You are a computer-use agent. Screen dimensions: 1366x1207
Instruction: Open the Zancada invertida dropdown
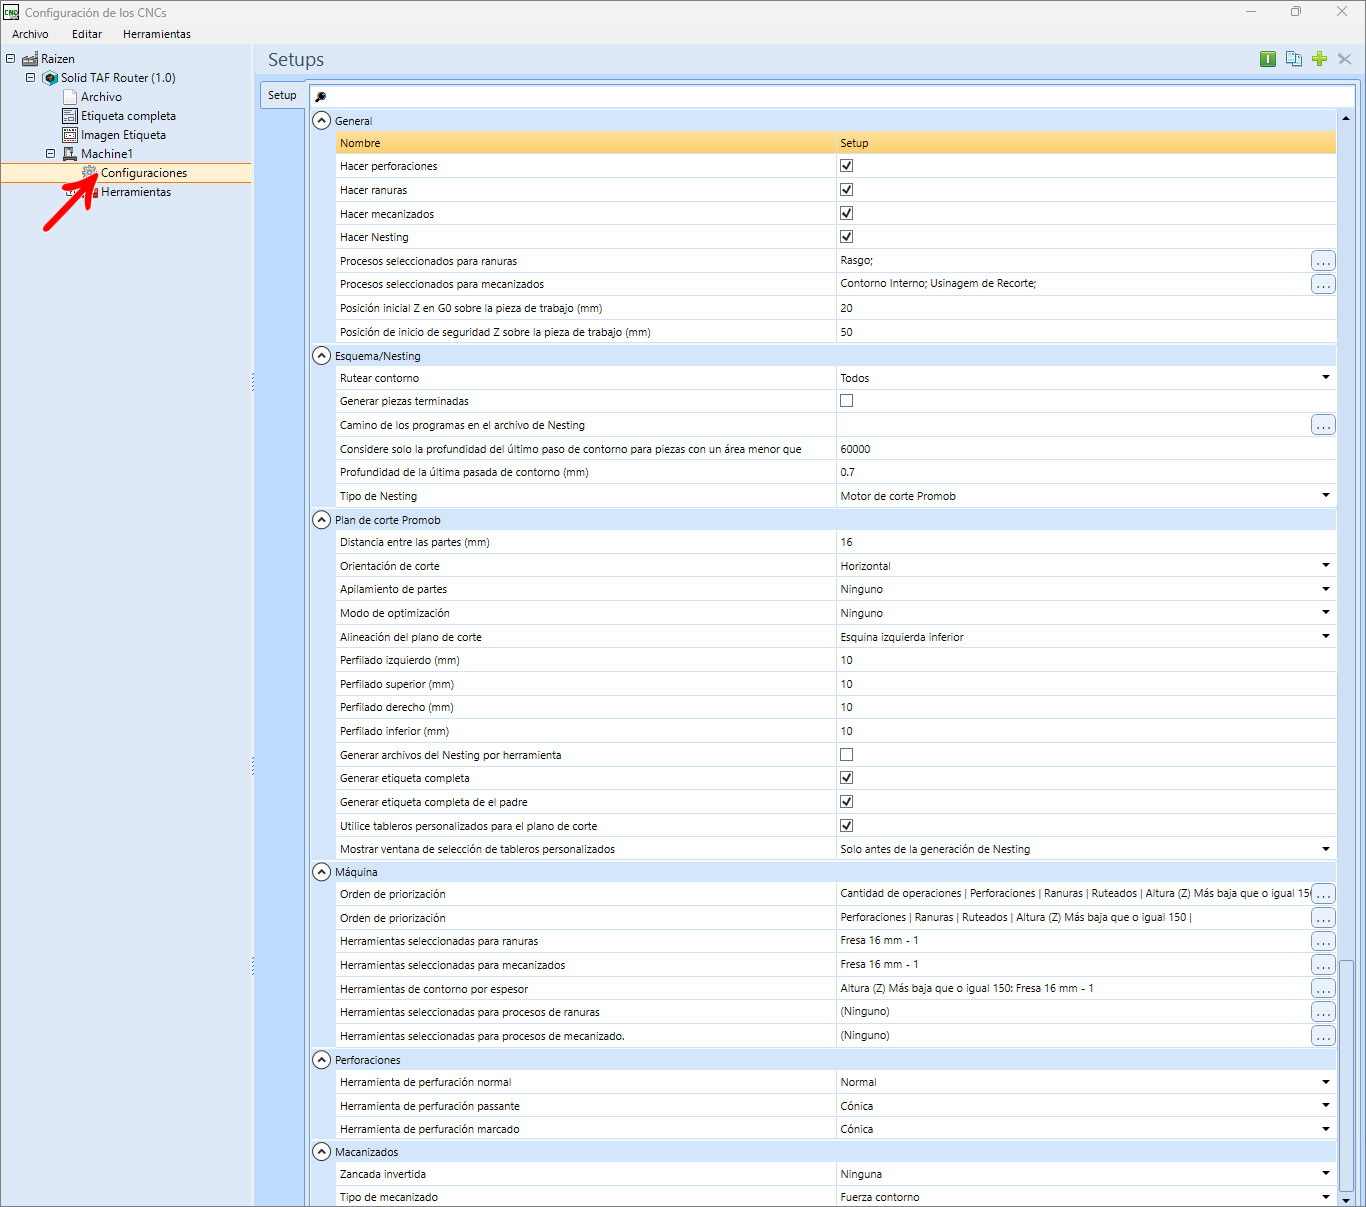(1326, 1174)
